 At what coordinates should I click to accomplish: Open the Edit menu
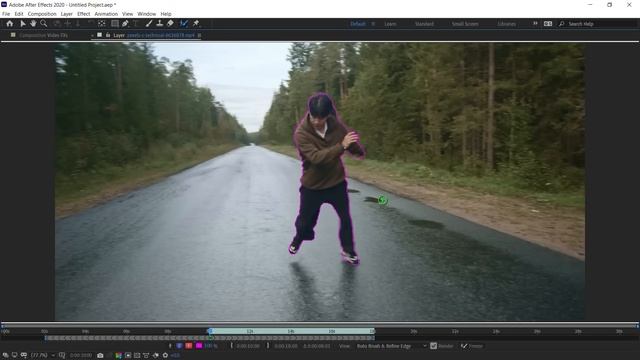(x=19, y=14)
